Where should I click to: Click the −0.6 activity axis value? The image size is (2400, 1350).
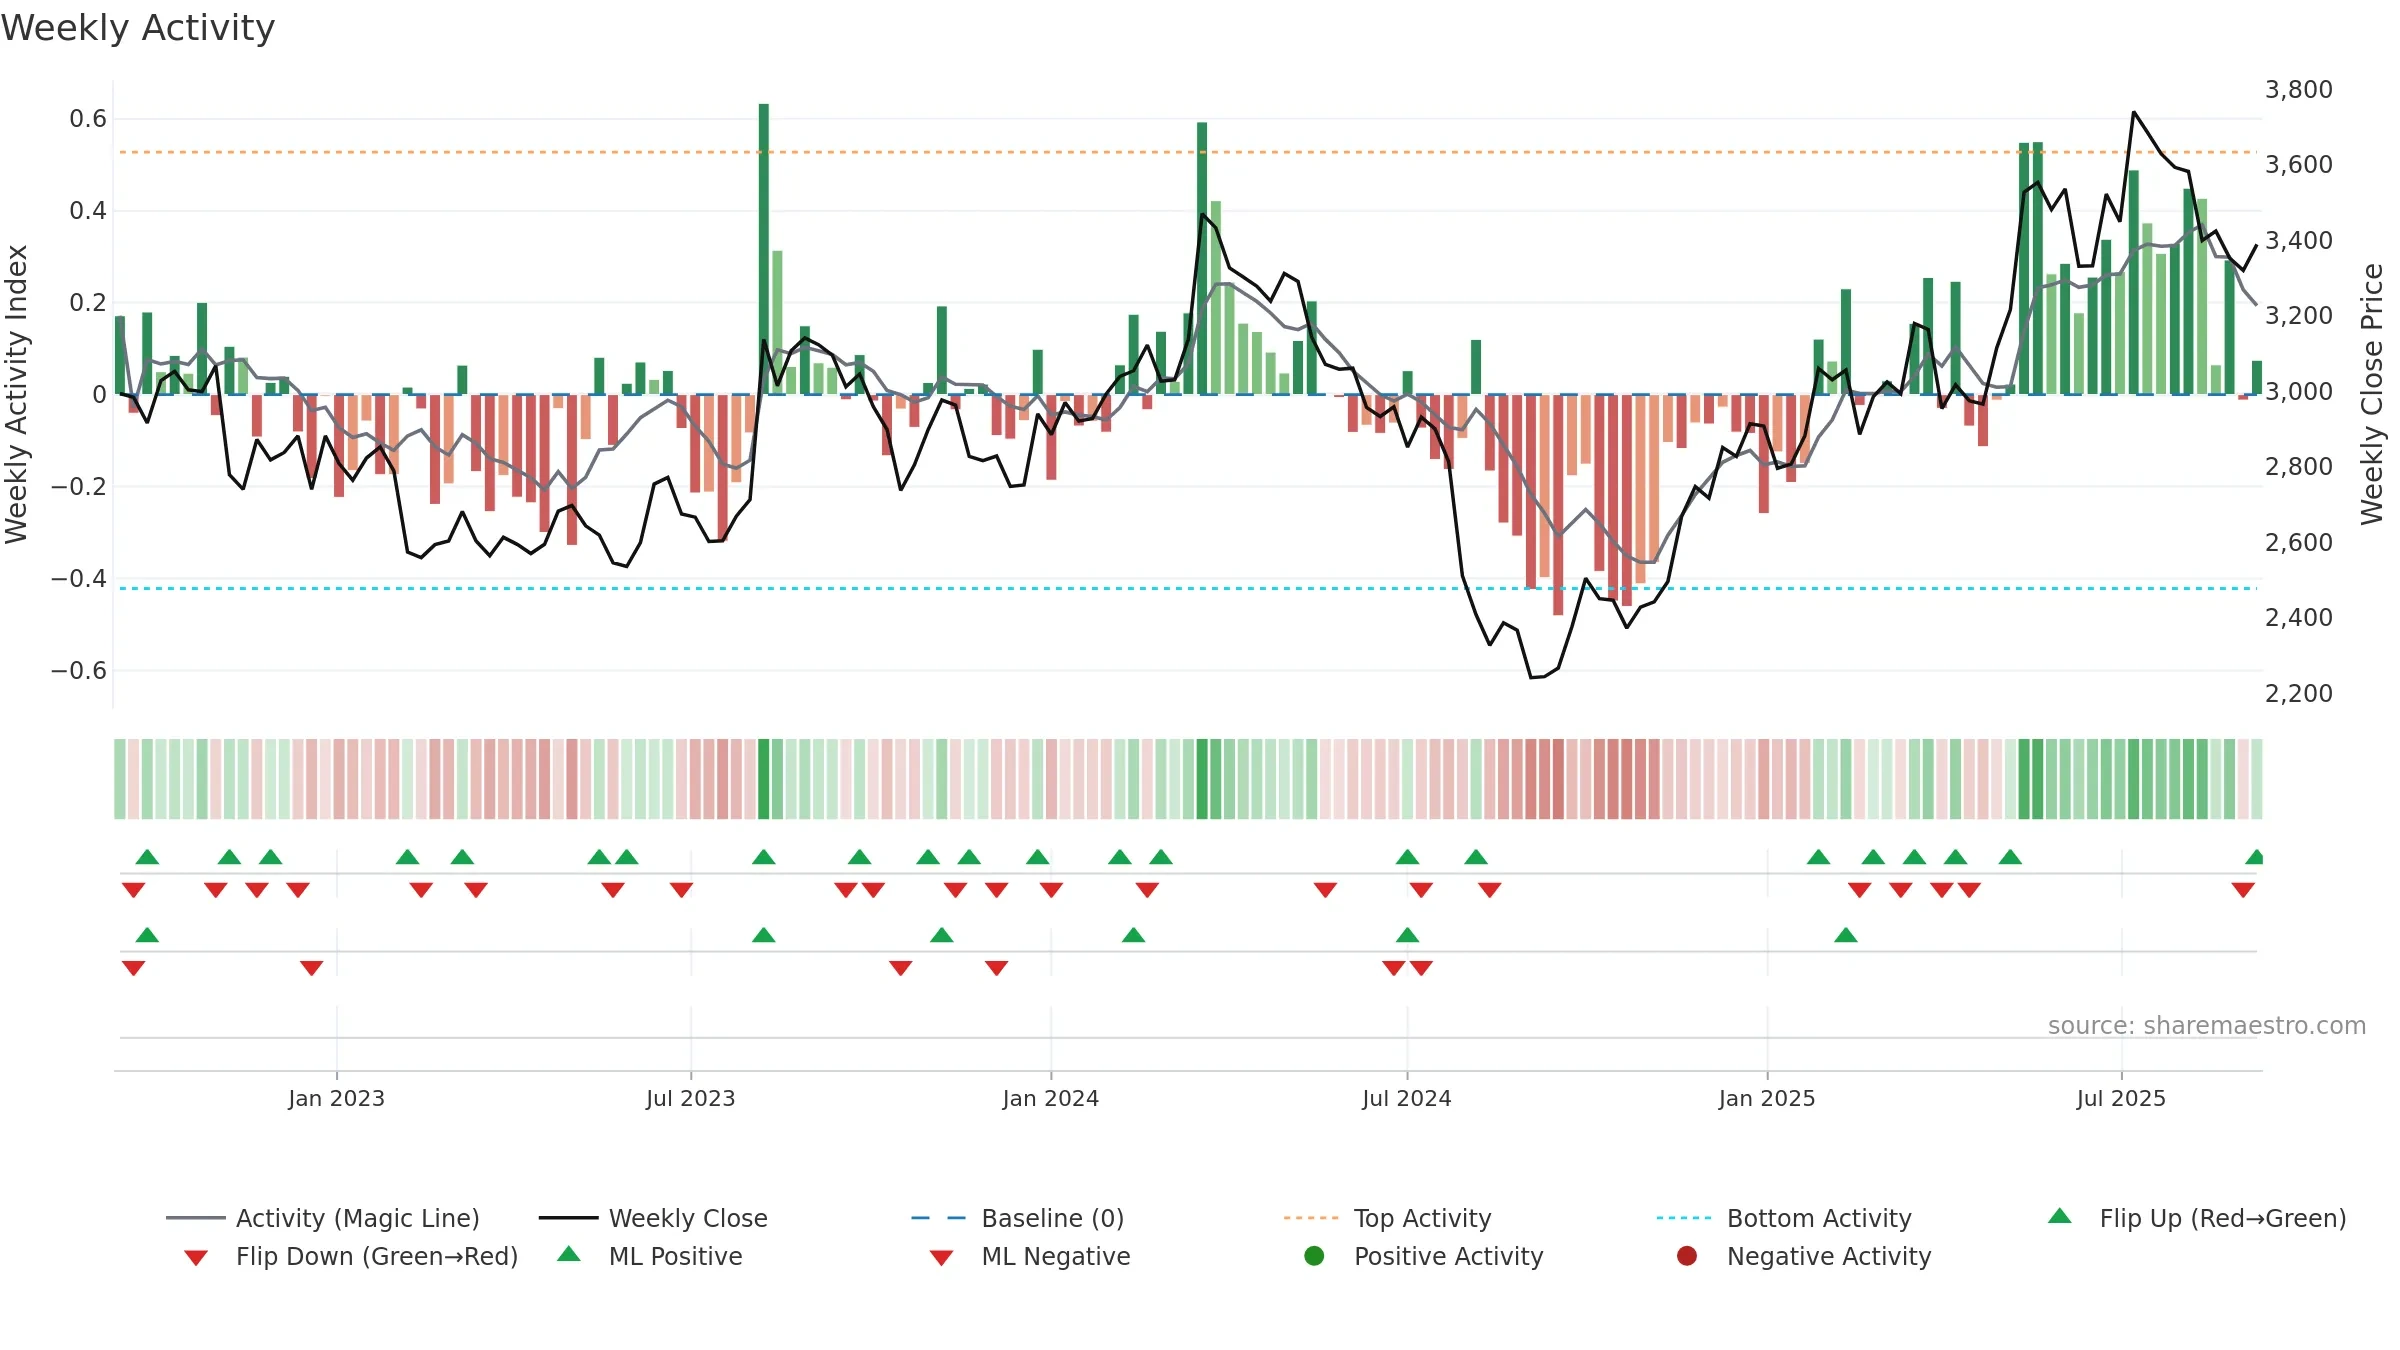point(79,670)
